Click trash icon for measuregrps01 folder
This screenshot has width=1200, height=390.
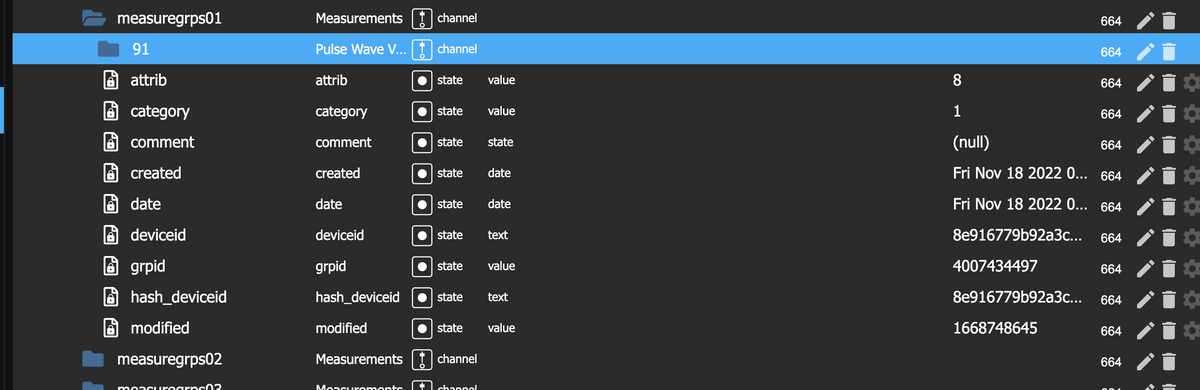pyautogui.click(x=1168, y=21)
